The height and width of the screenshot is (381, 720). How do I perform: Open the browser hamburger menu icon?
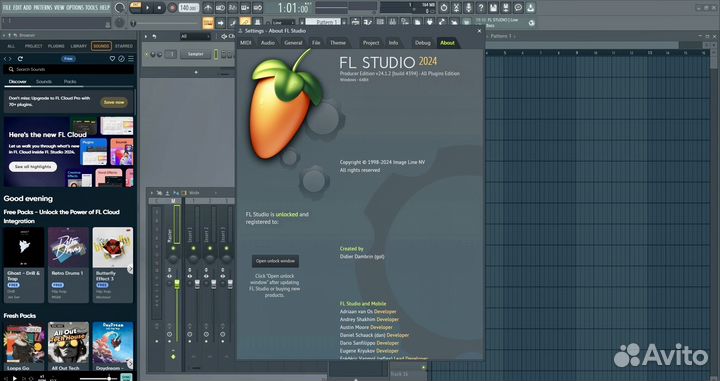[x=131, y=59]
